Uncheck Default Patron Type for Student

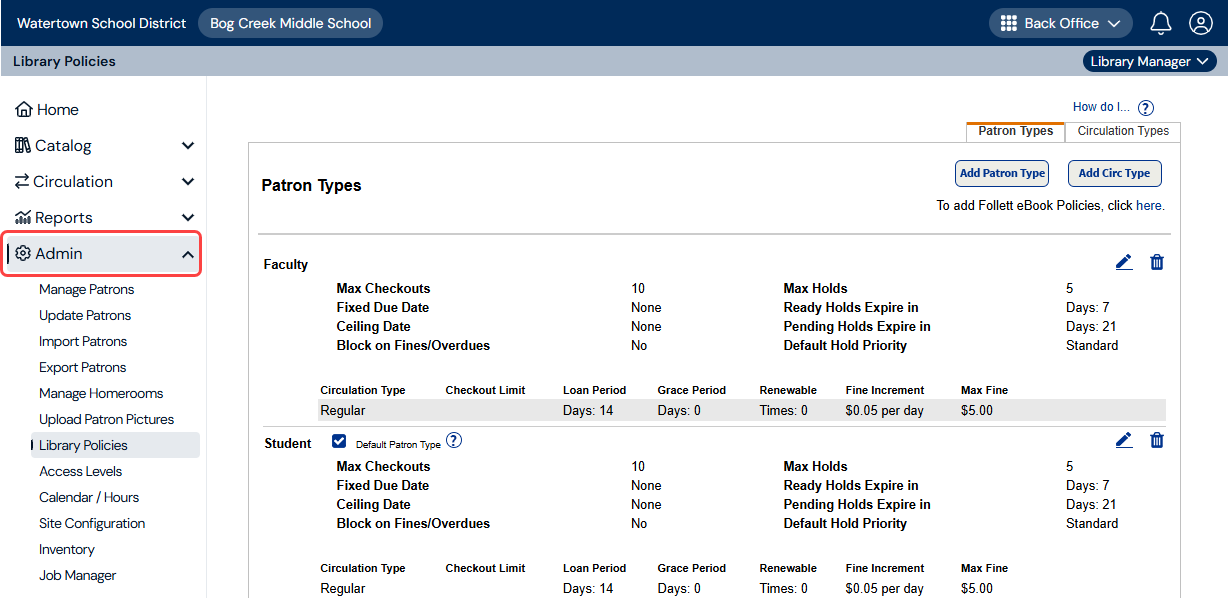(339, 440)
